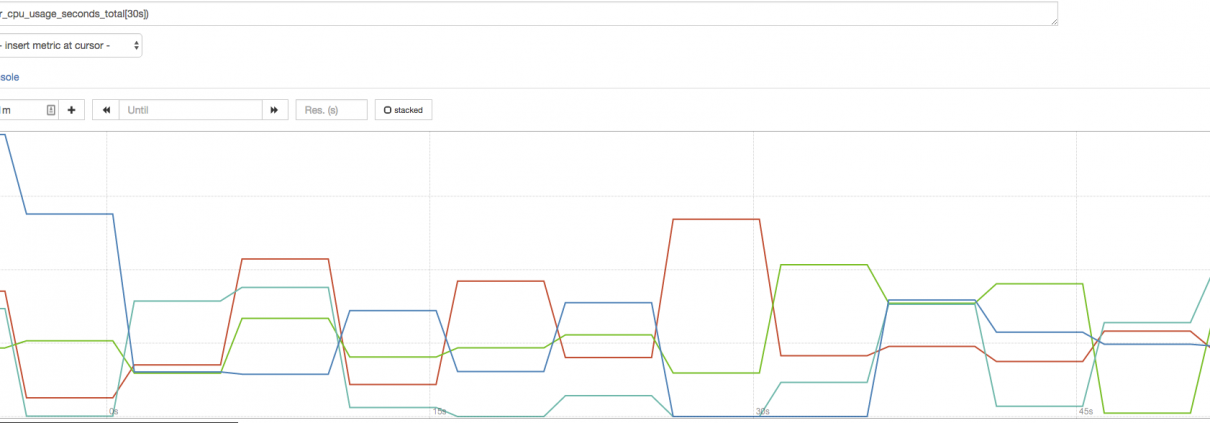Grab the query box resize handle

coord(1053,21)
